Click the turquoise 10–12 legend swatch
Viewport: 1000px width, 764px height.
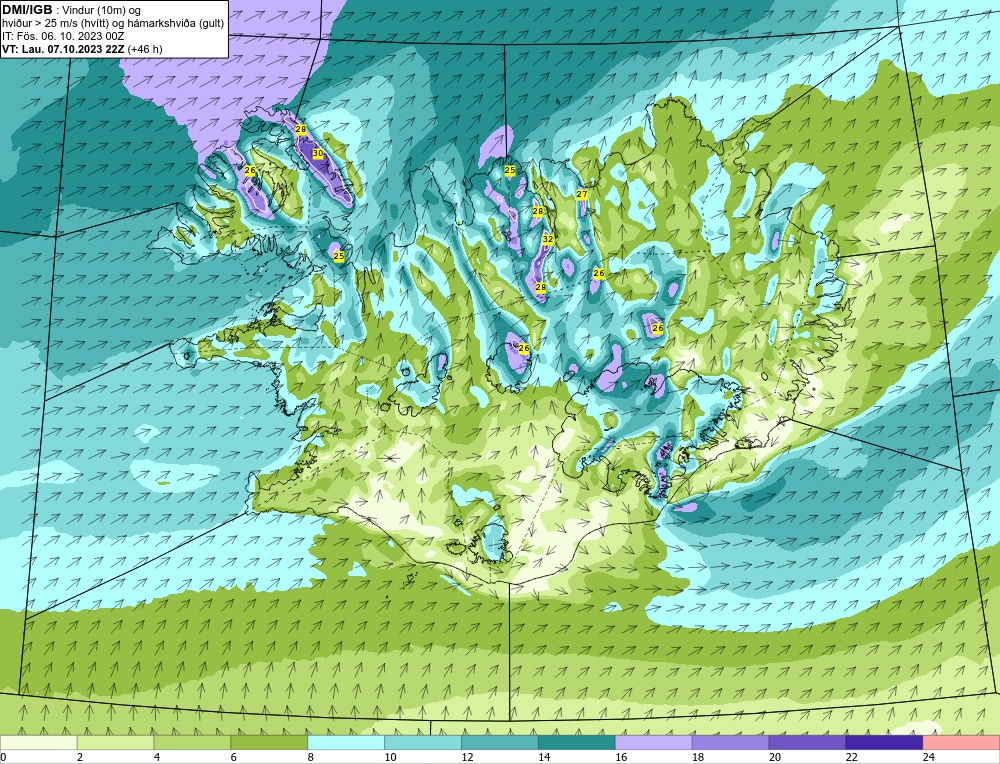(x=423, y=742)
